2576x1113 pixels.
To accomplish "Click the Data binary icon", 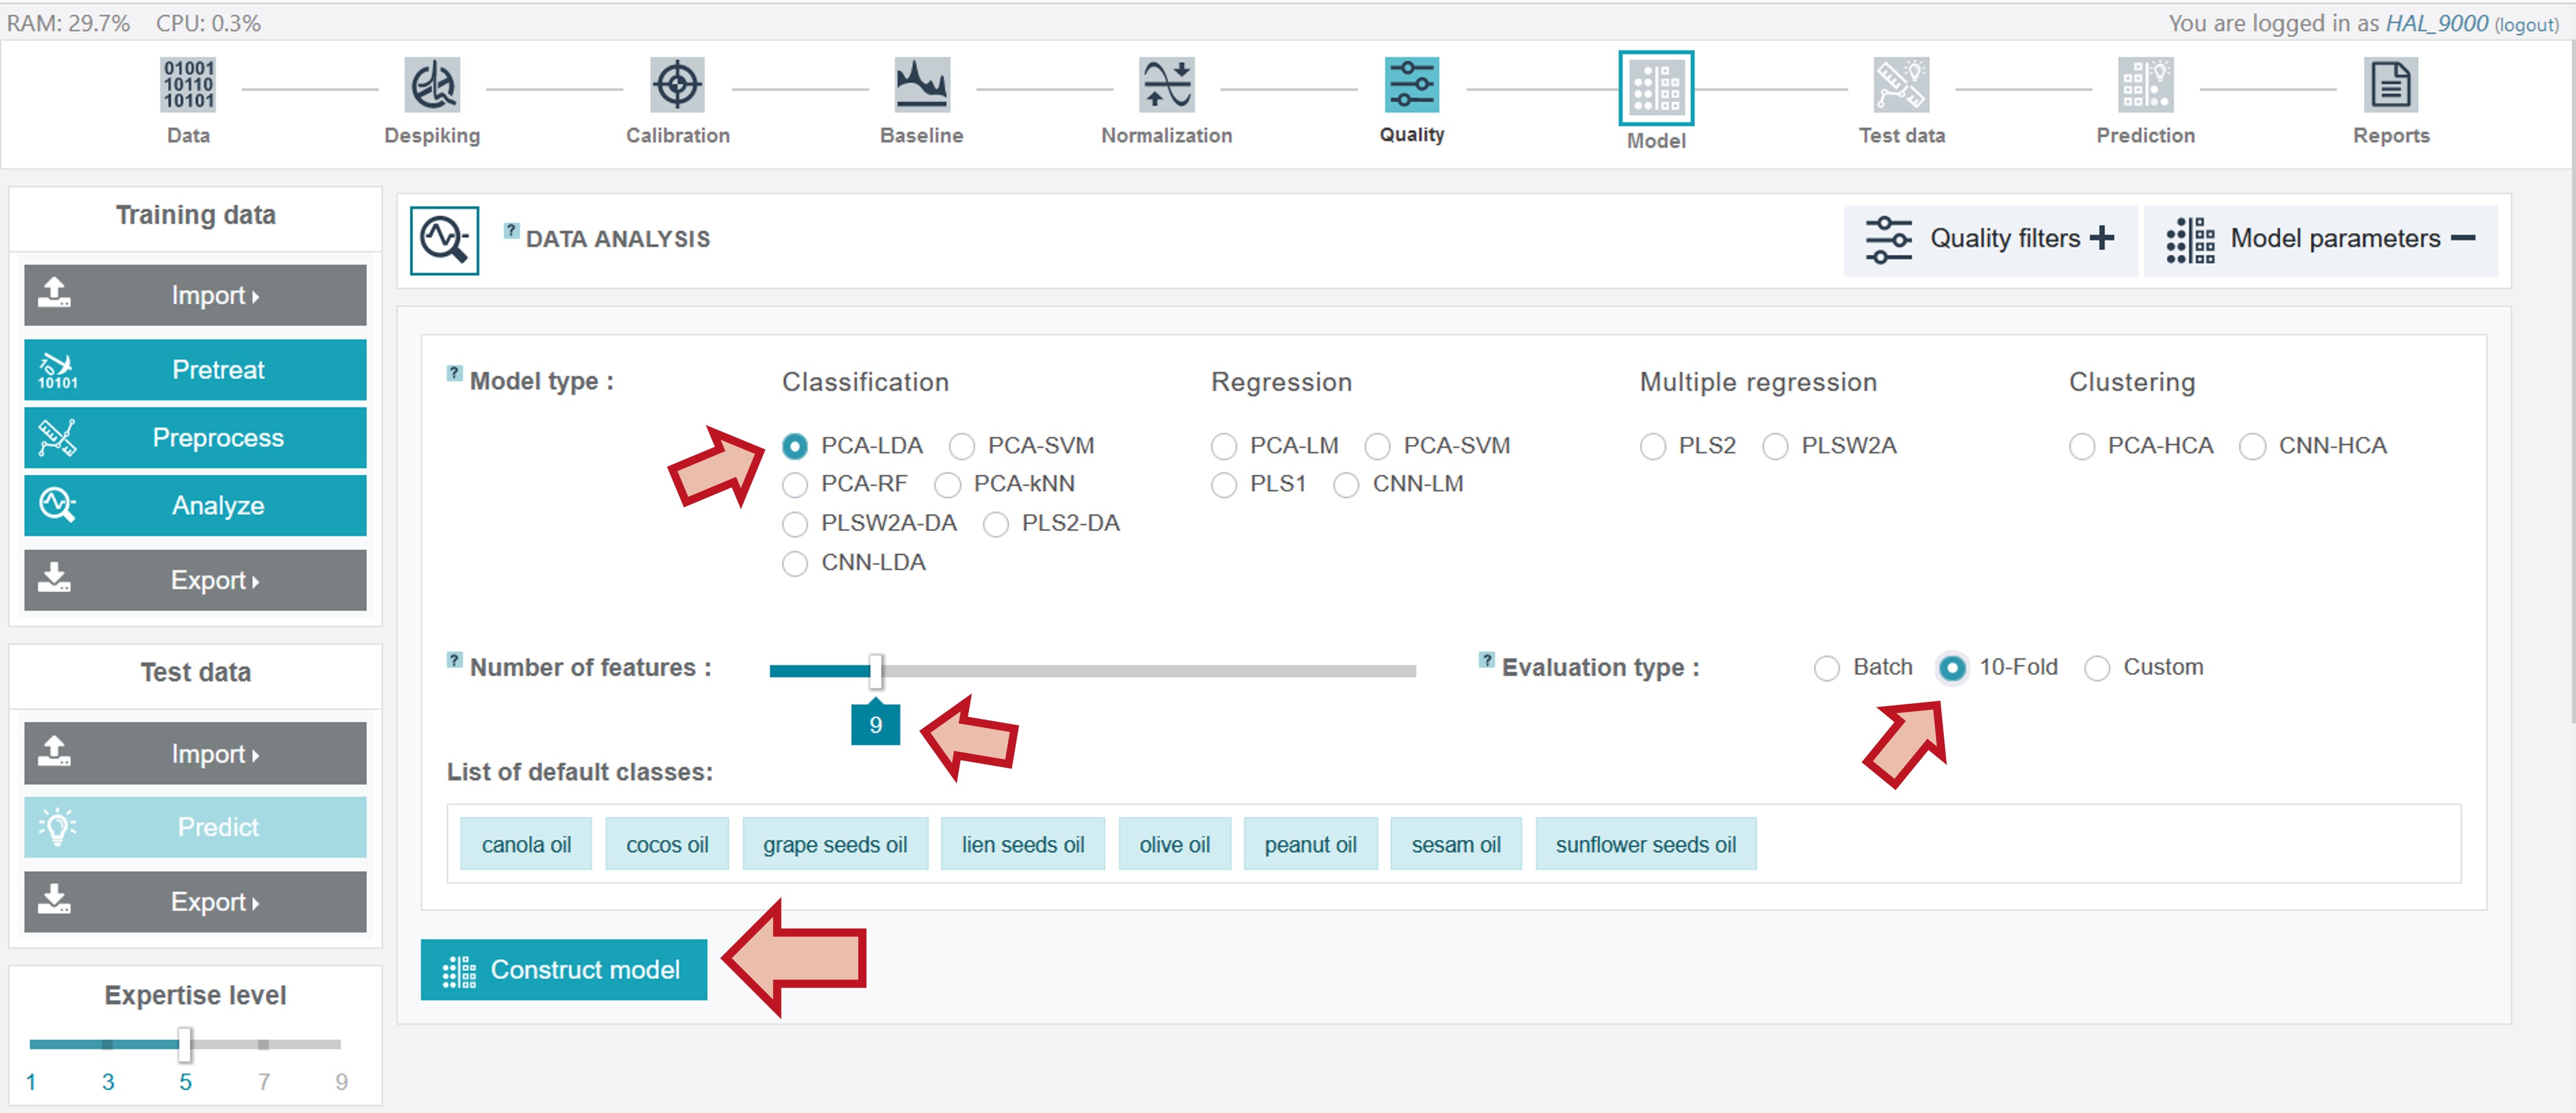I will point(188,85).
